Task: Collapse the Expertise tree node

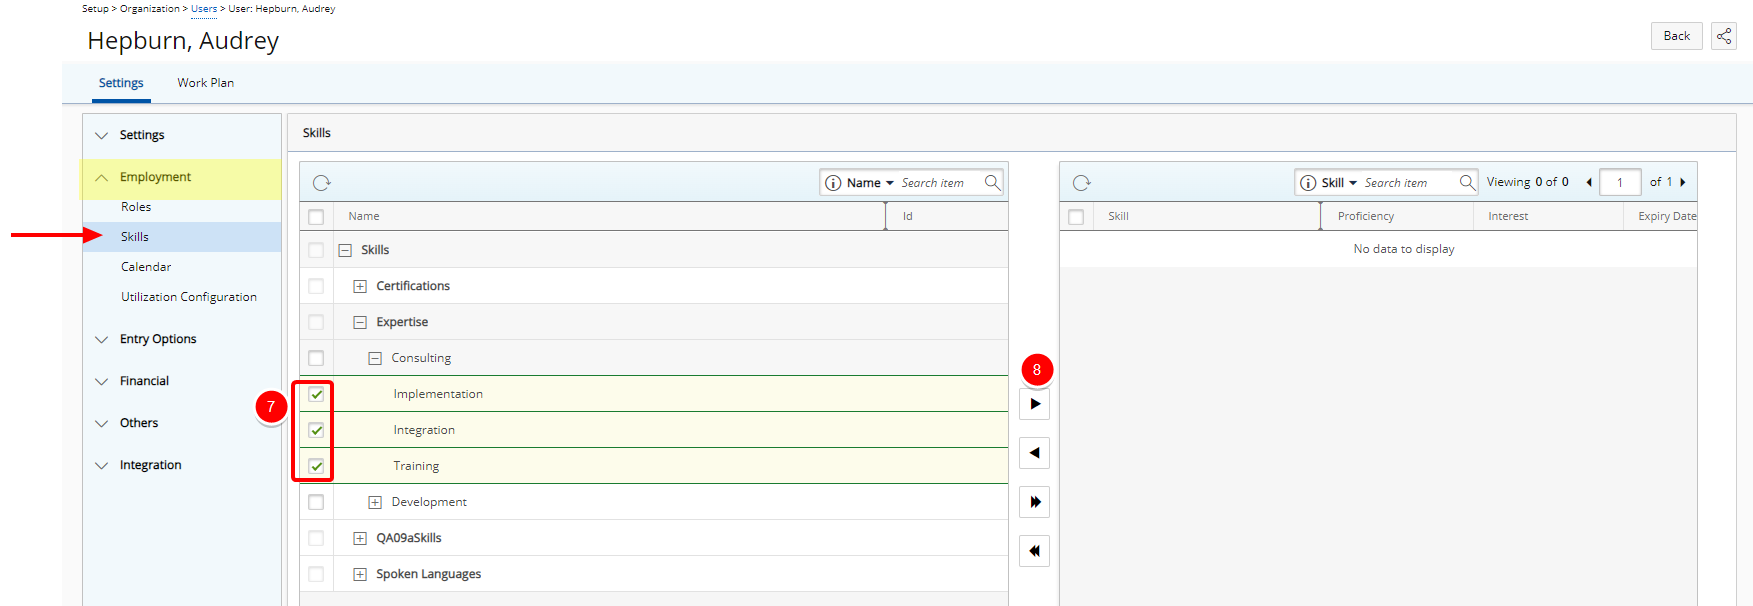Action: (360, 322)
